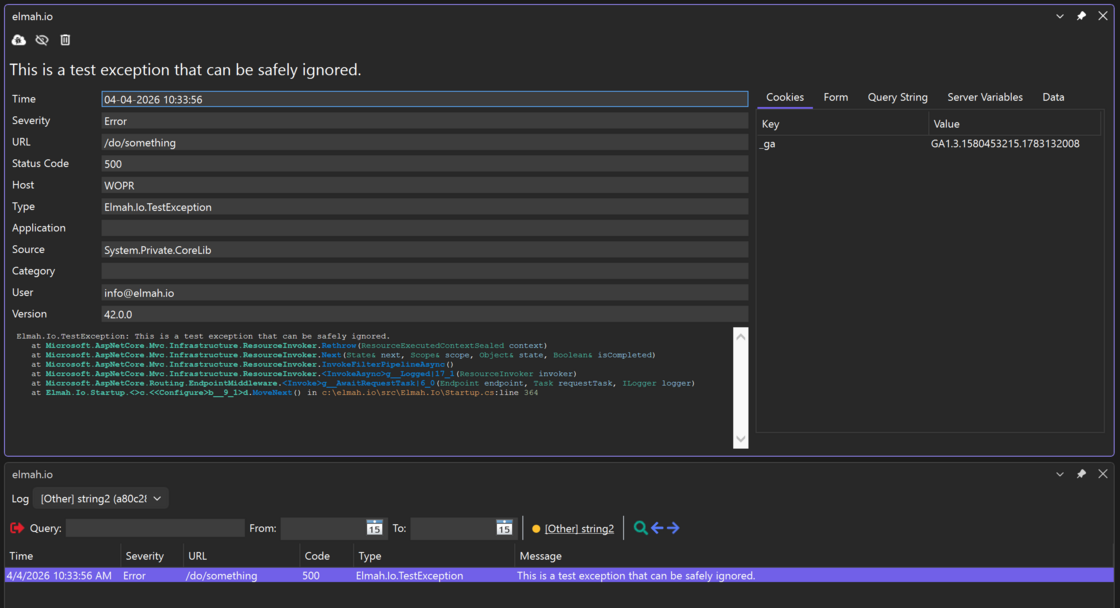
Task: Focus the Query input field
Action: 154,528
